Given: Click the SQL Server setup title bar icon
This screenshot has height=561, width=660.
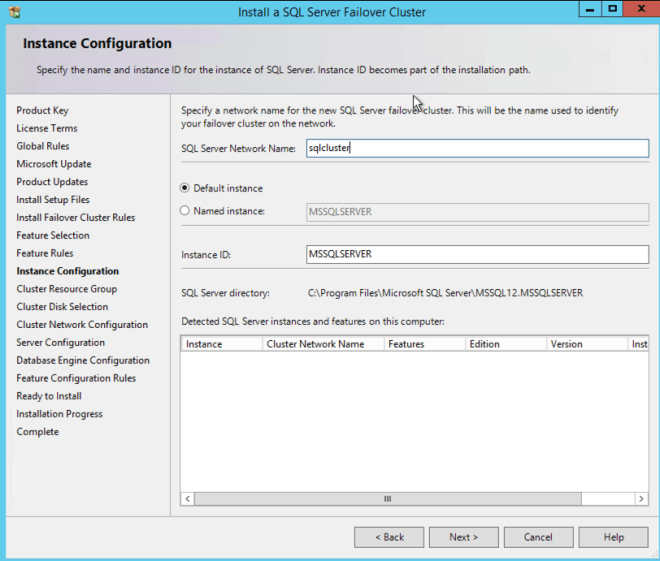Looking at the screenshot, I should [14, 12].
